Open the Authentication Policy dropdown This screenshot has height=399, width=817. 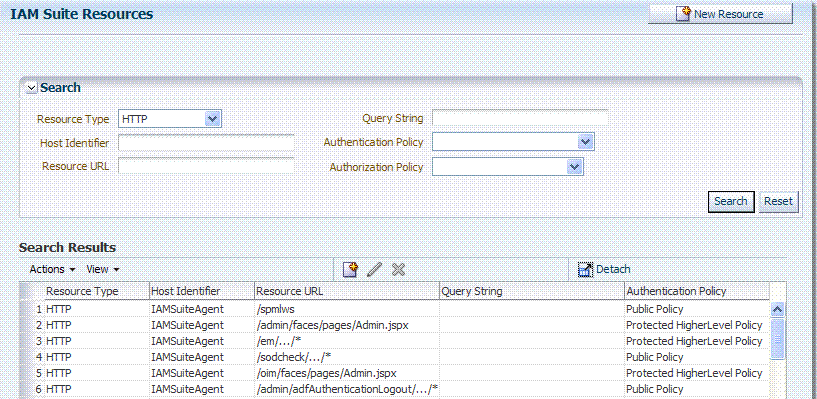(x=513, y=142)
